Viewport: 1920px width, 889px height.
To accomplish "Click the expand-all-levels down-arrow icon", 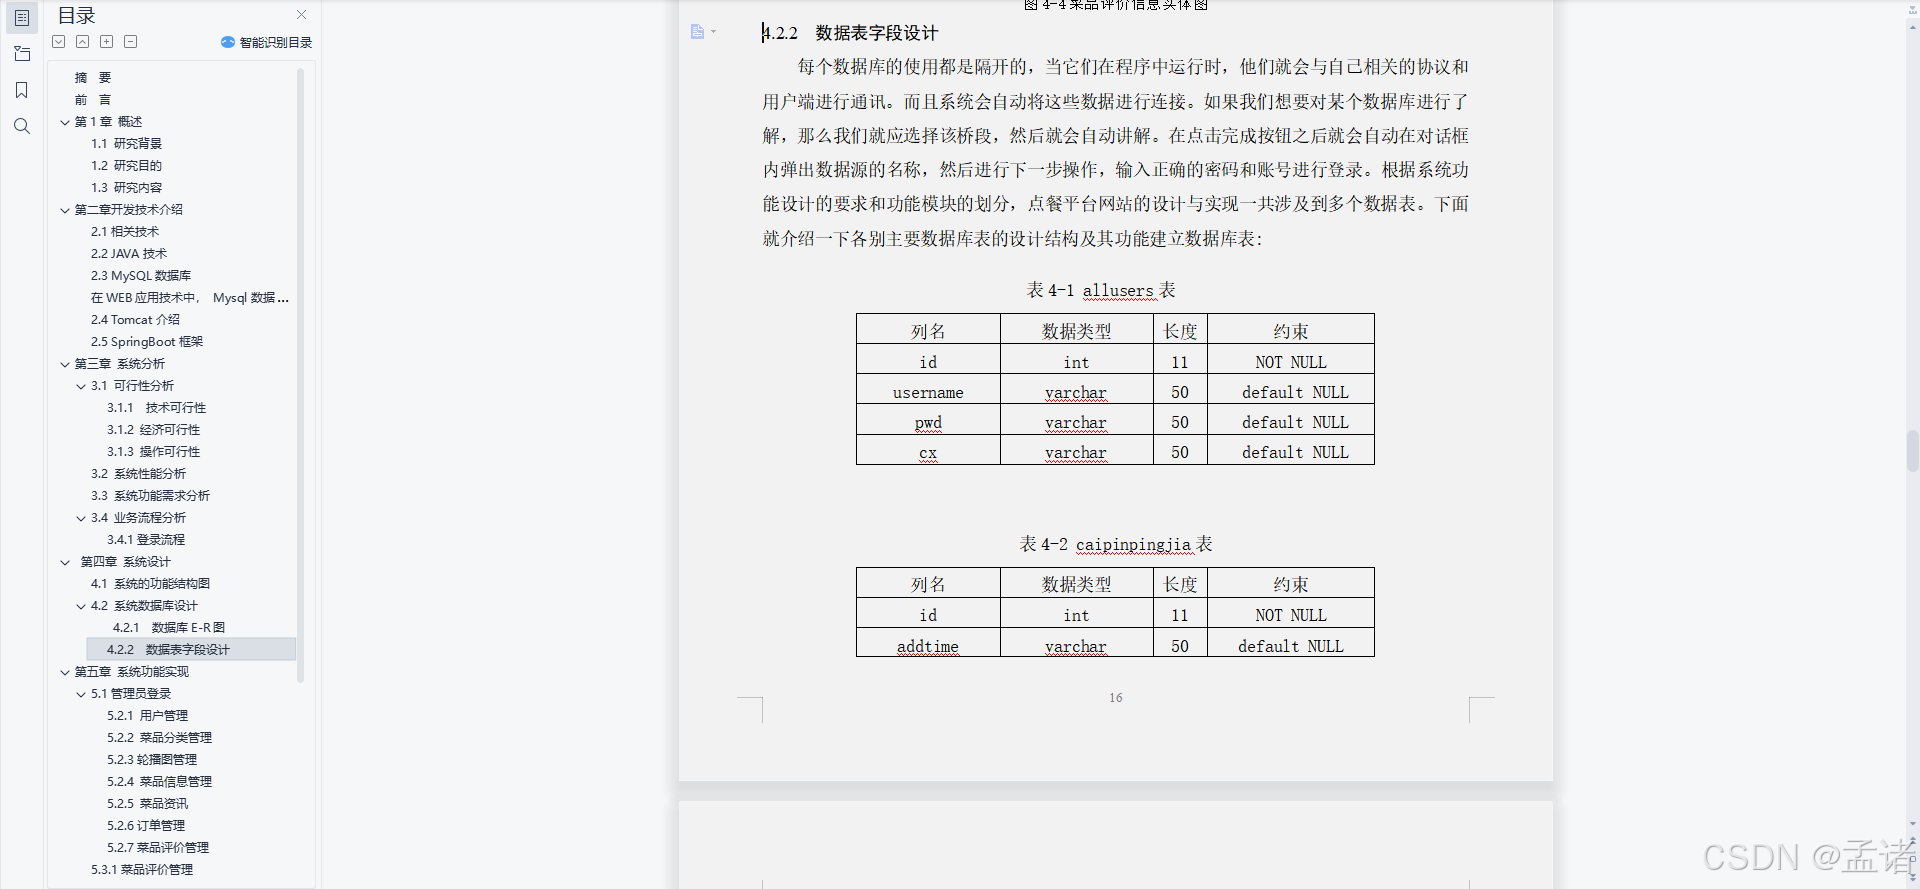I will coord(59,42).
